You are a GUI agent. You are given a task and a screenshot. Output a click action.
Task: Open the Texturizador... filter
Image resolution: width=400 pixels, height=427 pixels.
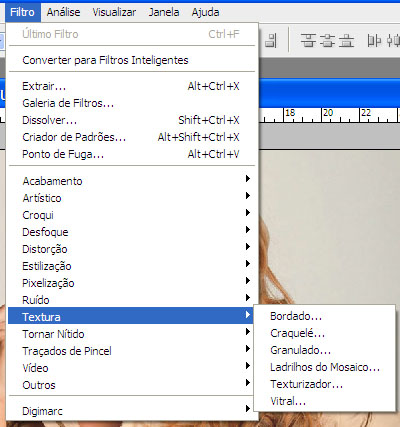click(325, 384)
